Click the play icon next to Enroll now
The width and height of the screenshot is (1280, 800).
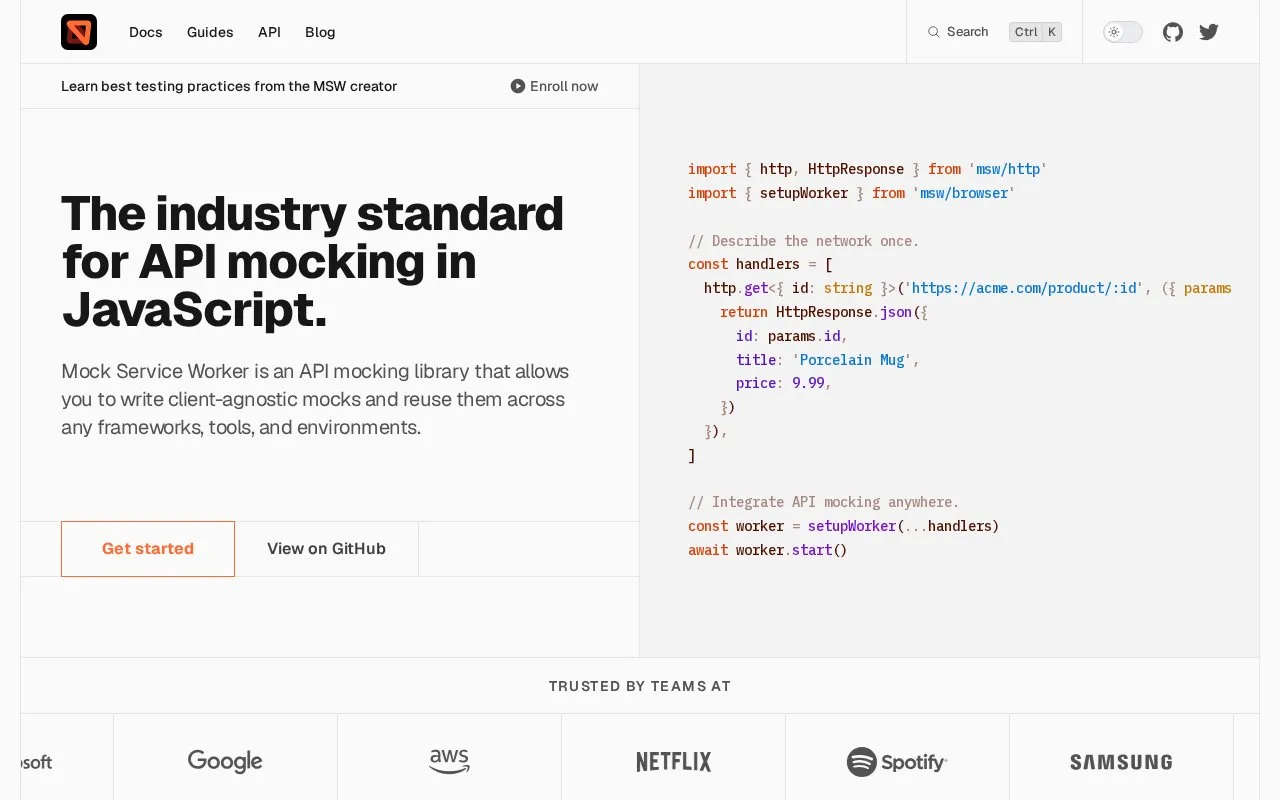[518, 86]
